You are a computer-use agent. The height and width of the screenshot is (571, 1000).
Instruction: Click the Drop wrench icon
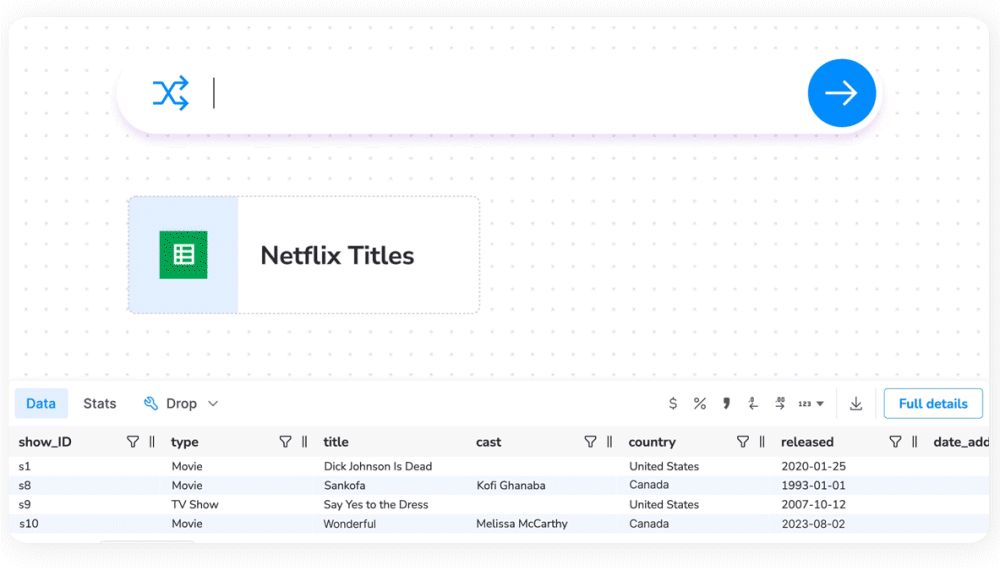151,403
